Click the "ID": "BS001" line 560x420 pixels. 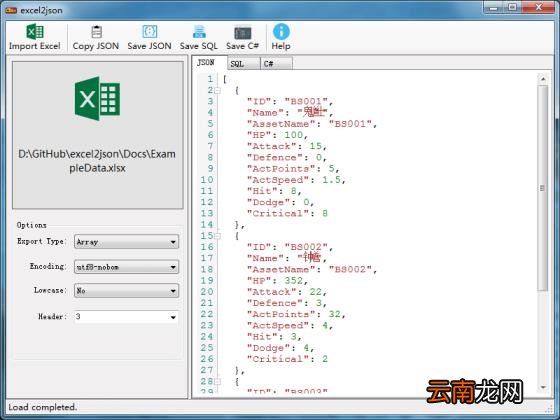290,102
